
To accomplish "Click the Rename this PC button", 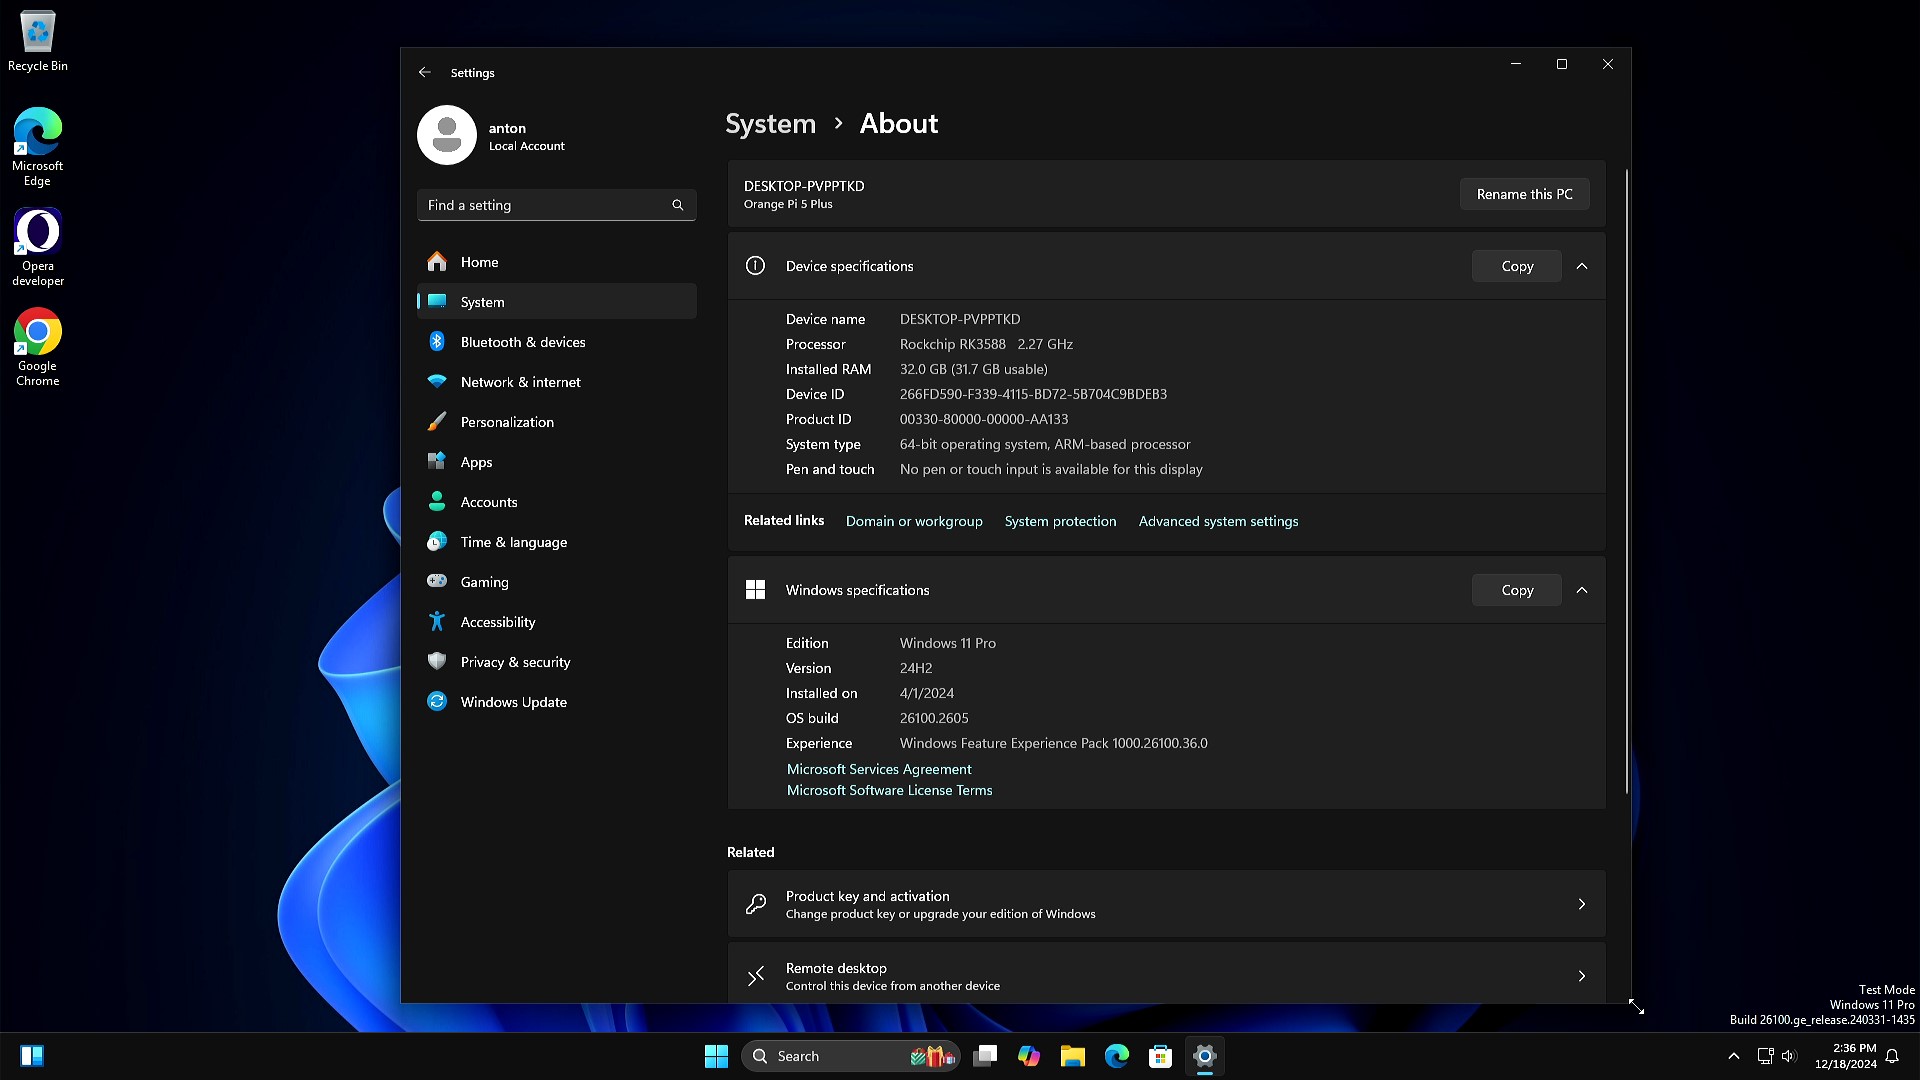I will pos(1524,194).
